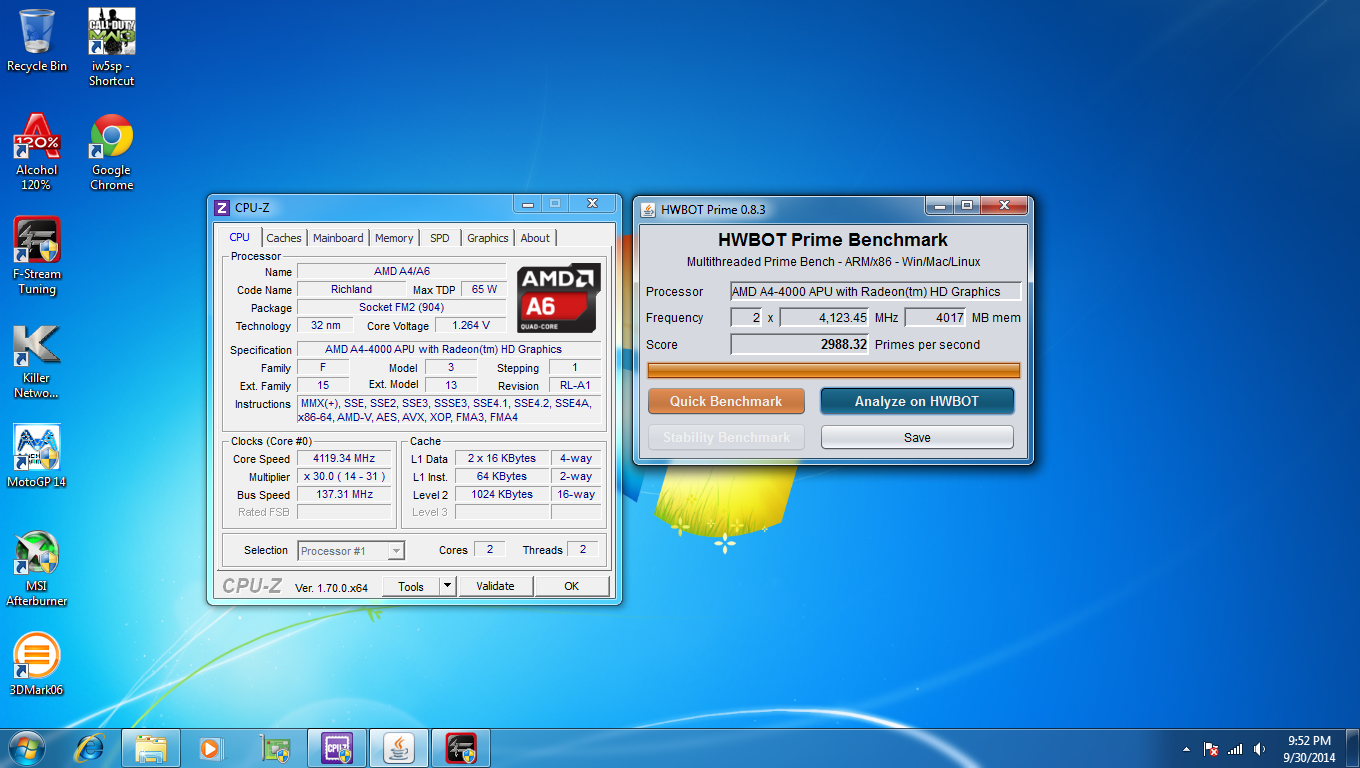Open the F-Stream Tuning desktop icon
The image size is (1360, 768).
click(x=36, y=255)
